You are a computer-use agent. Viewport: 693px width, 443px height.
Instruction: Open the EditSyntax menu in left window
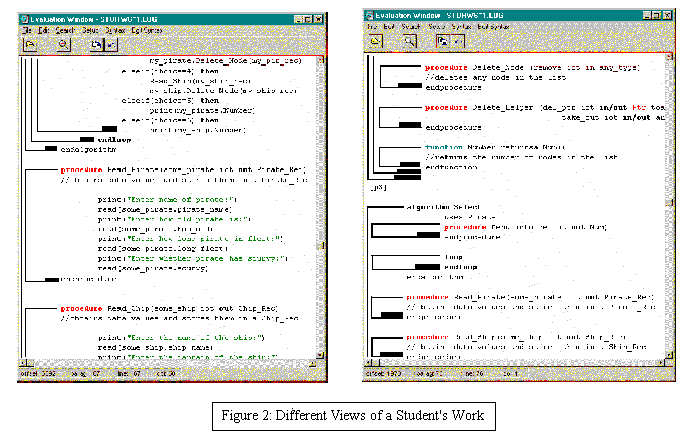coord(147,31)
